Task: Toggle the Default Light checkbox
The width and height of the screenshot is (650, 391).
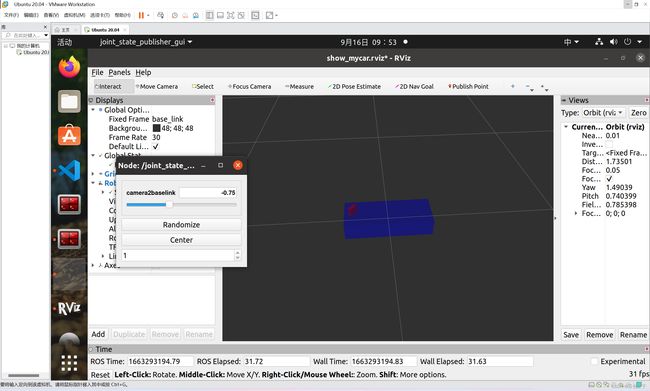Action: pyautogui.click(x=155, y=146)
